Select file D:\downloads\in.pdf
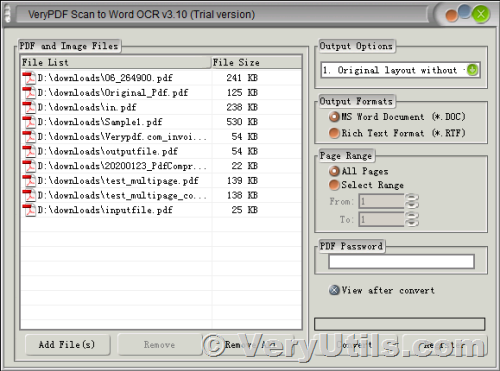This screenshot has height=371, width=500. (87, 107)
